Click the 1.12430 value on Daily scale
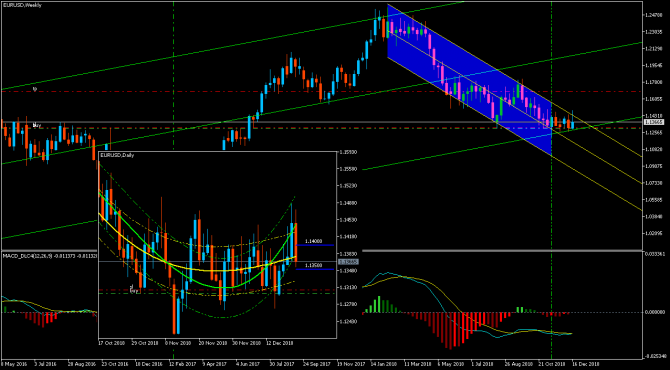 (347, 321)
